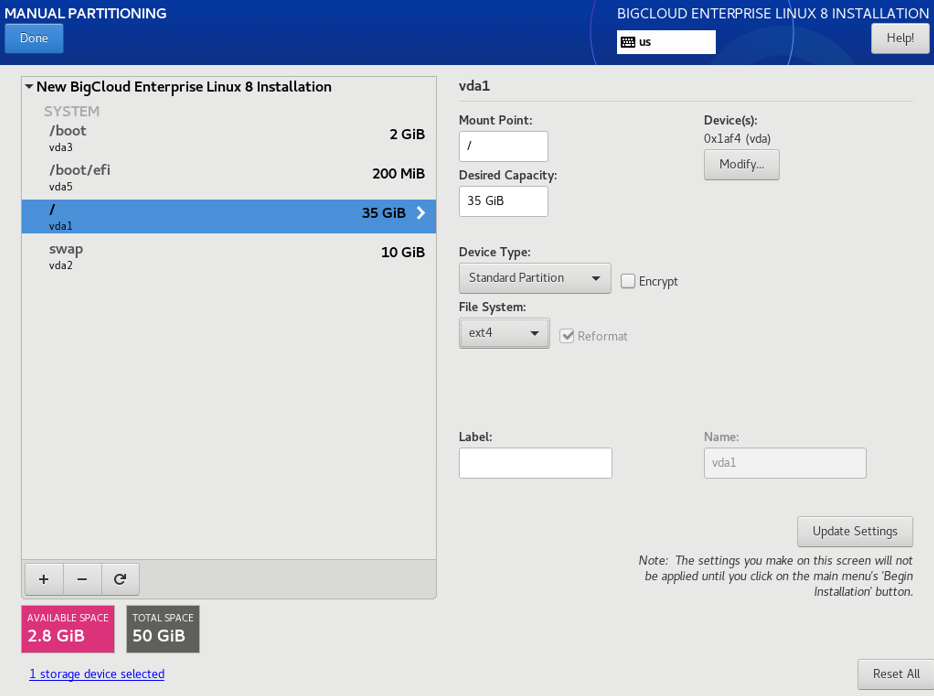
Task: Click the '10 GiB' swap size value
Action: pos(403,253)
